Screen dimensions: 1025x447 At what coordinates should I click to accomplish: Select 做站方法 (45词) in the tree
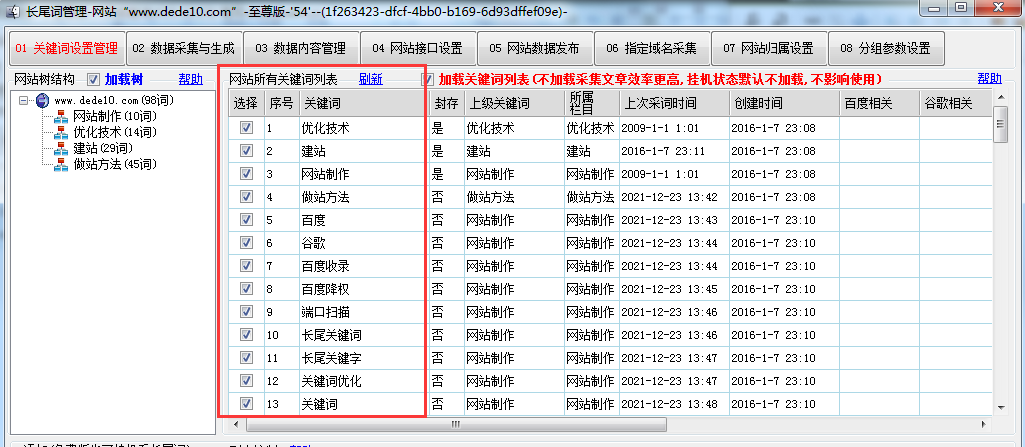(114, 164)
